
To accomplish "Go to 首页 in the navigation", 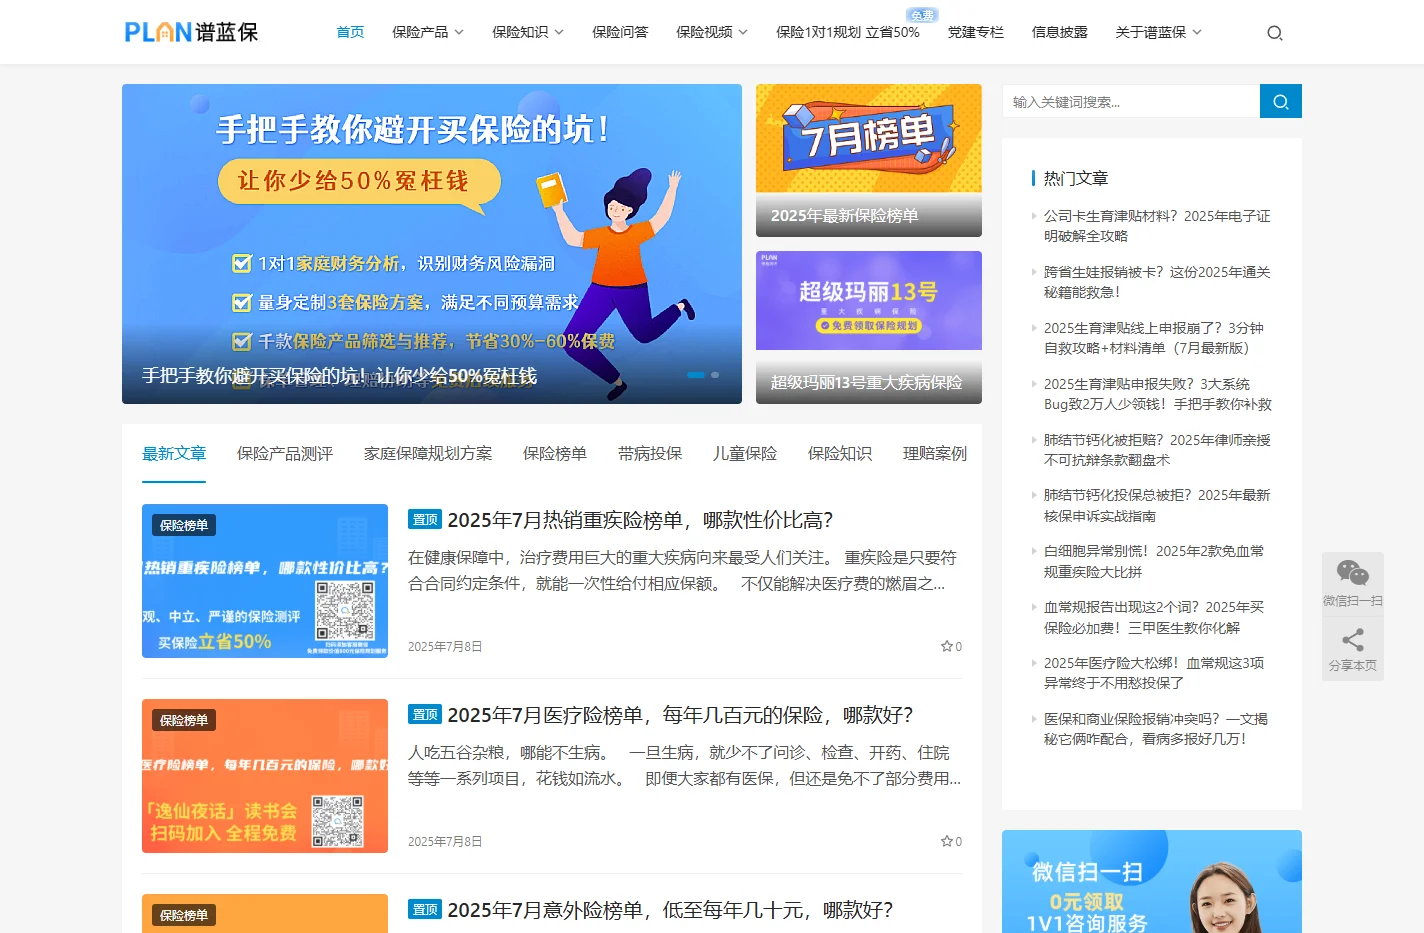I will tap(350, 32).
